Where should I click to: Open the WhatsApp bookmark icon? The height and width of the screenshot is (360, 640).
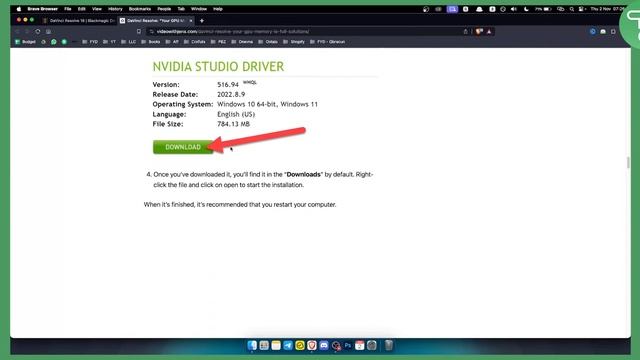click(53, 42)
